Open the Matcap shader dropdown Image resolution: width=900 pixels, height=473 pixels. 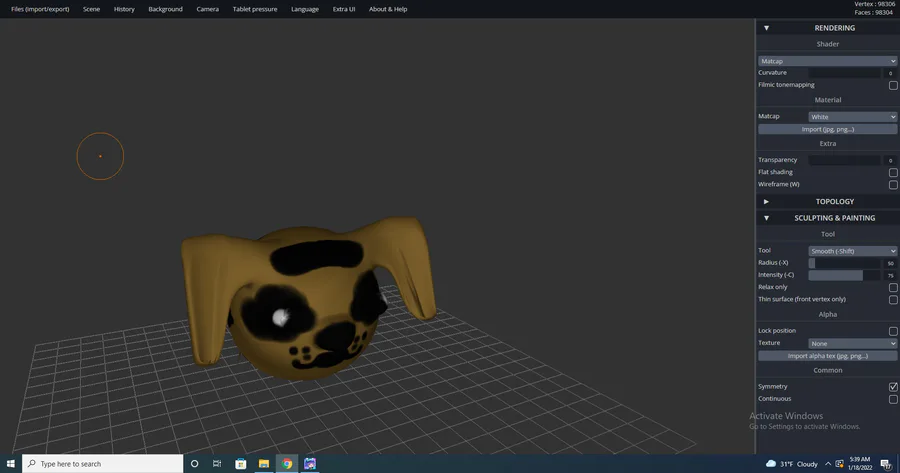click(x=827, y=61)
